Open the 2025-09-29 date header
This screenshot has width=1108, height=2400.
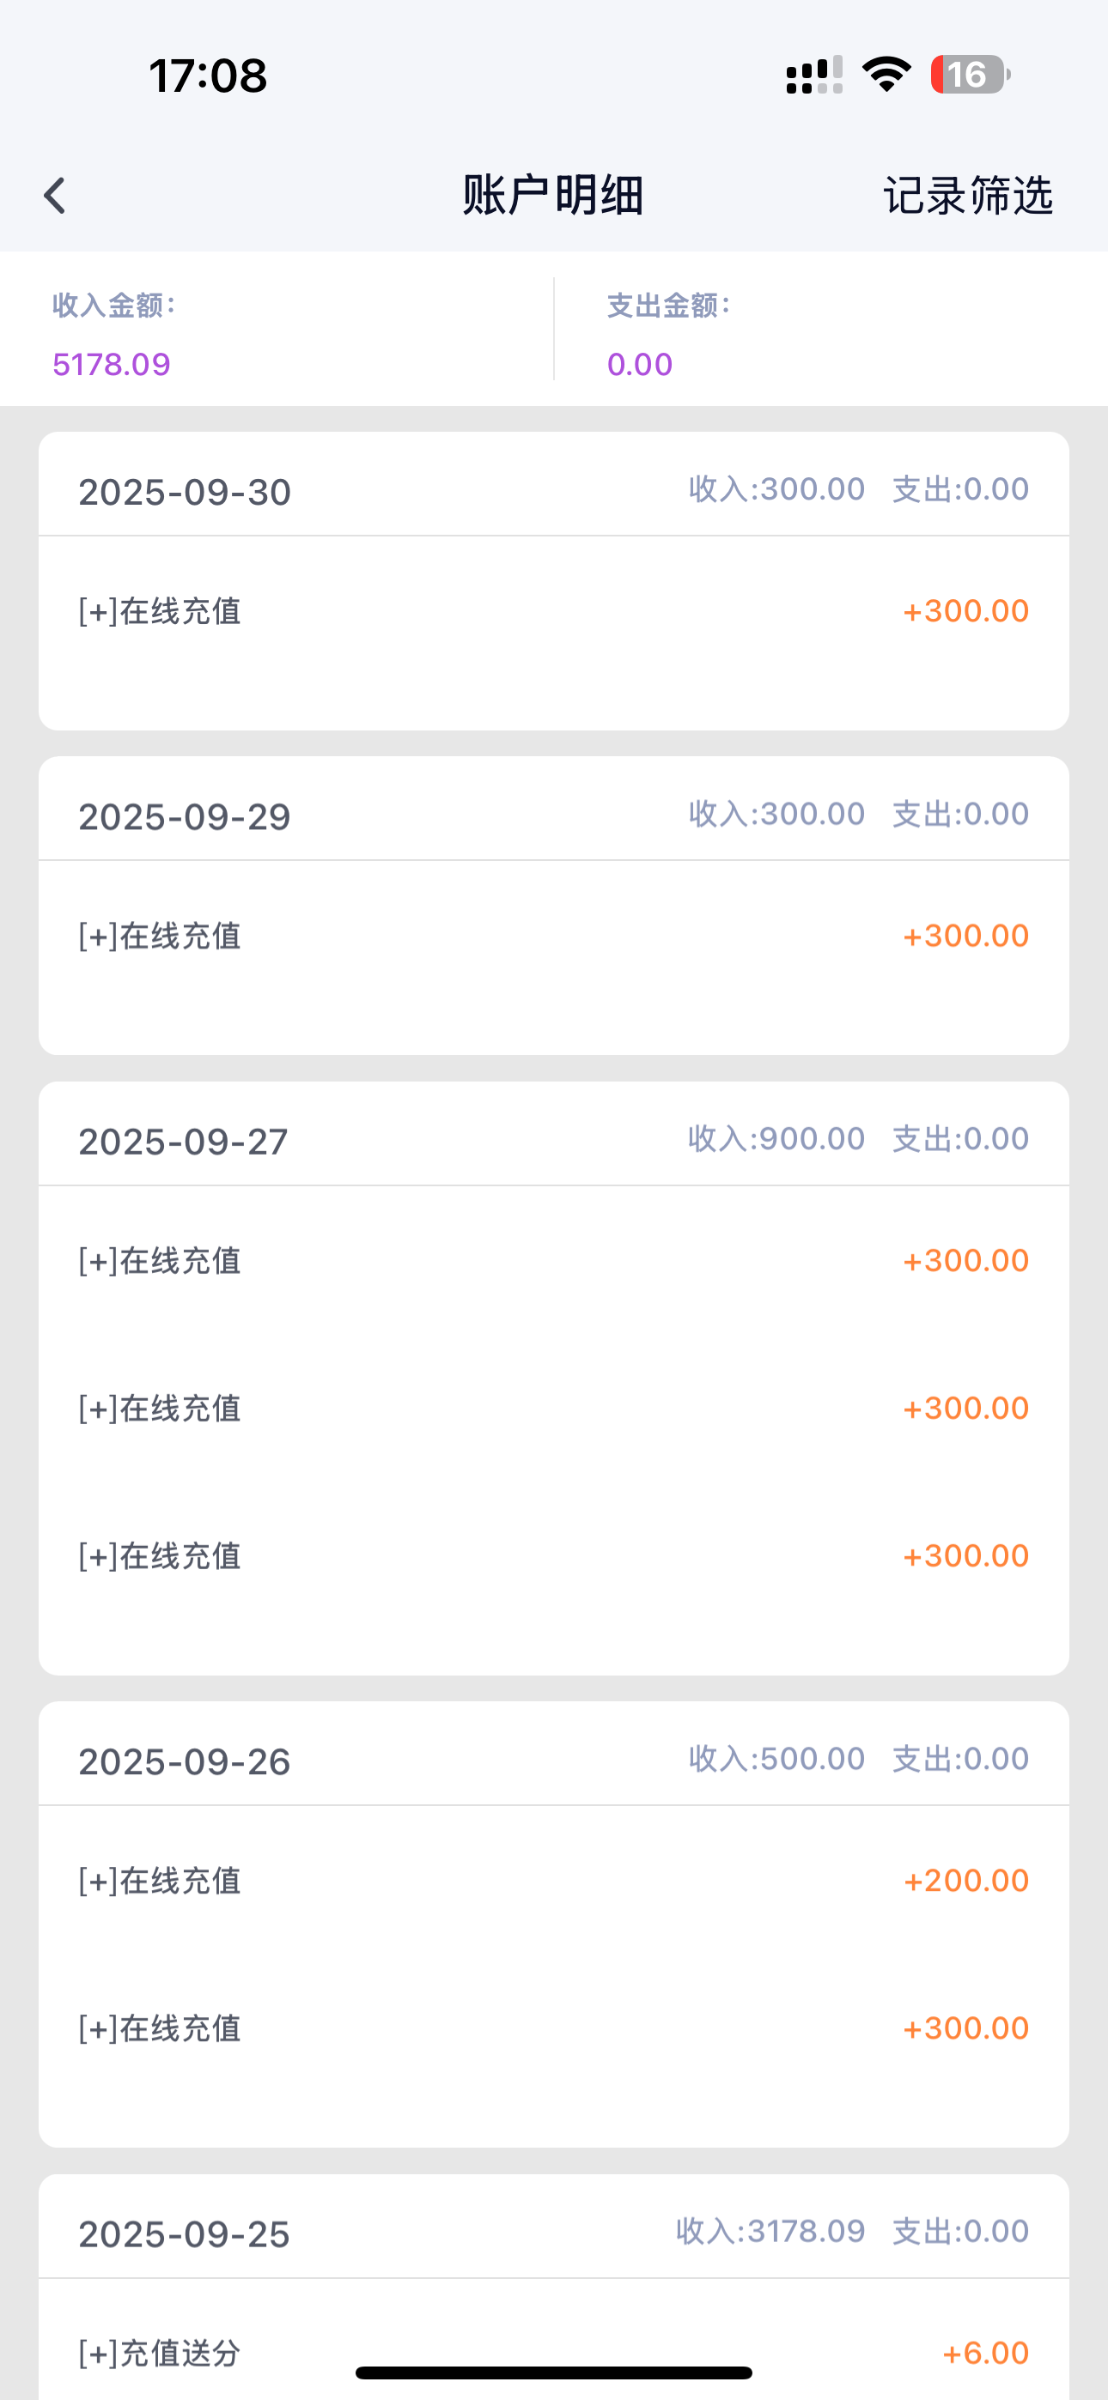(185, 817)
